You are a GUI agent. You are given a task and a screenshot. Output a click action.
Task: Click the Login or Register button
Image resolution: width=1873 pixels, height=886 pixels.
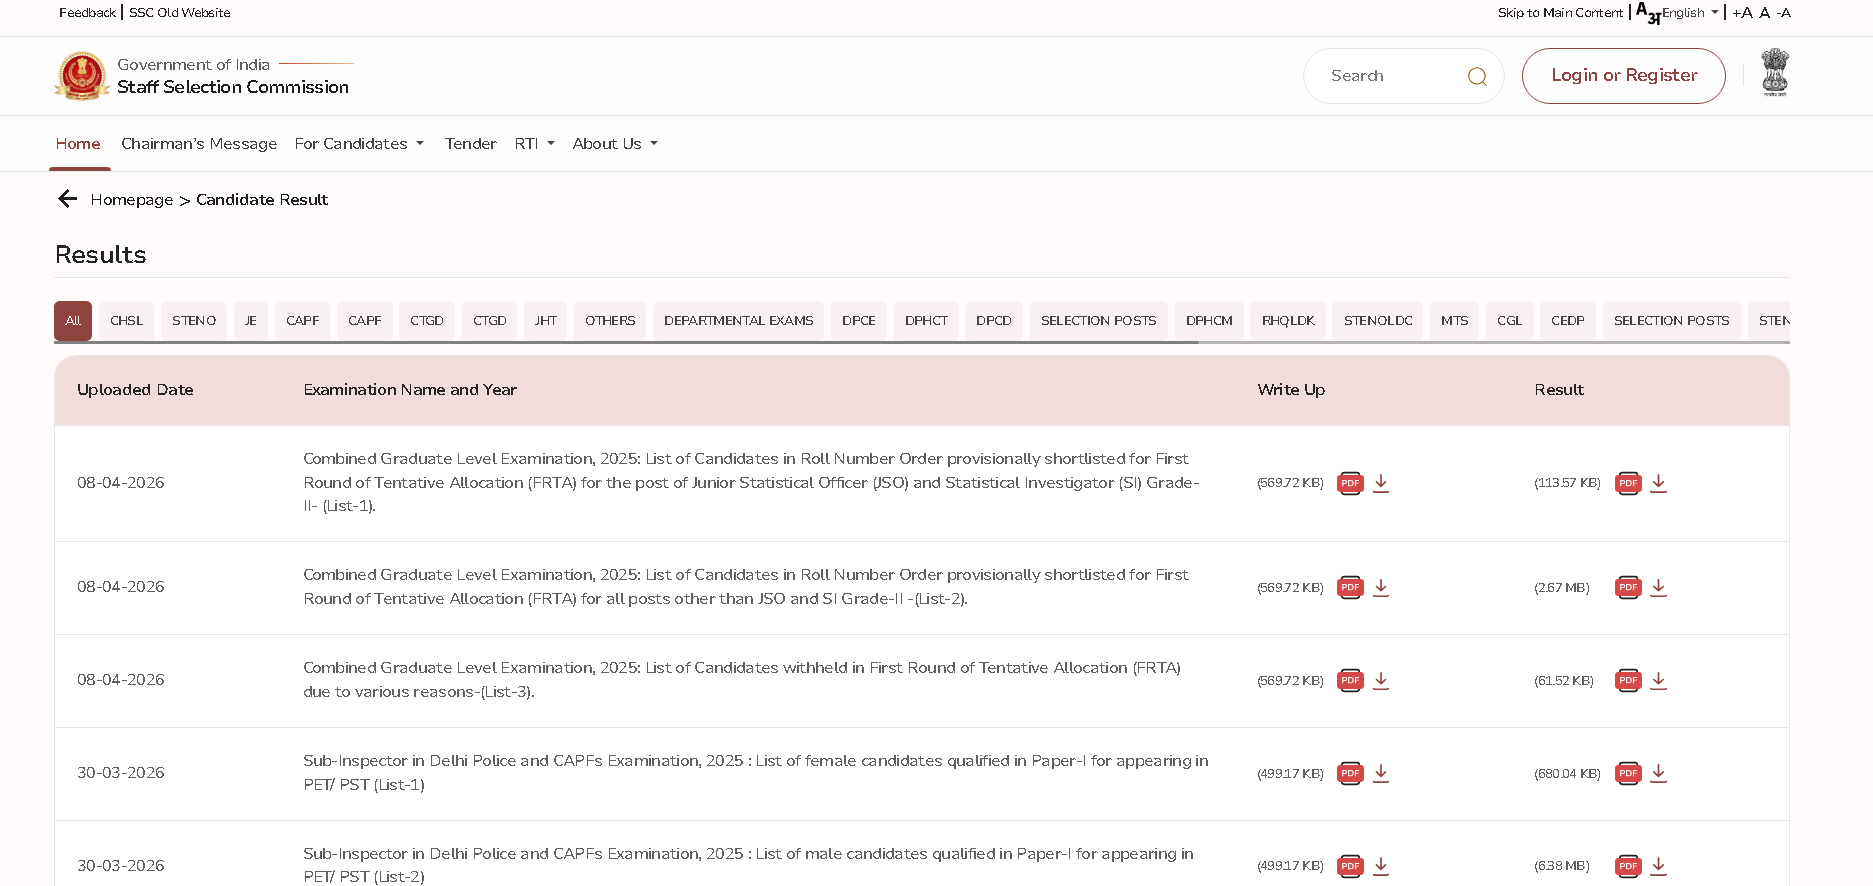coord(1623,76)
